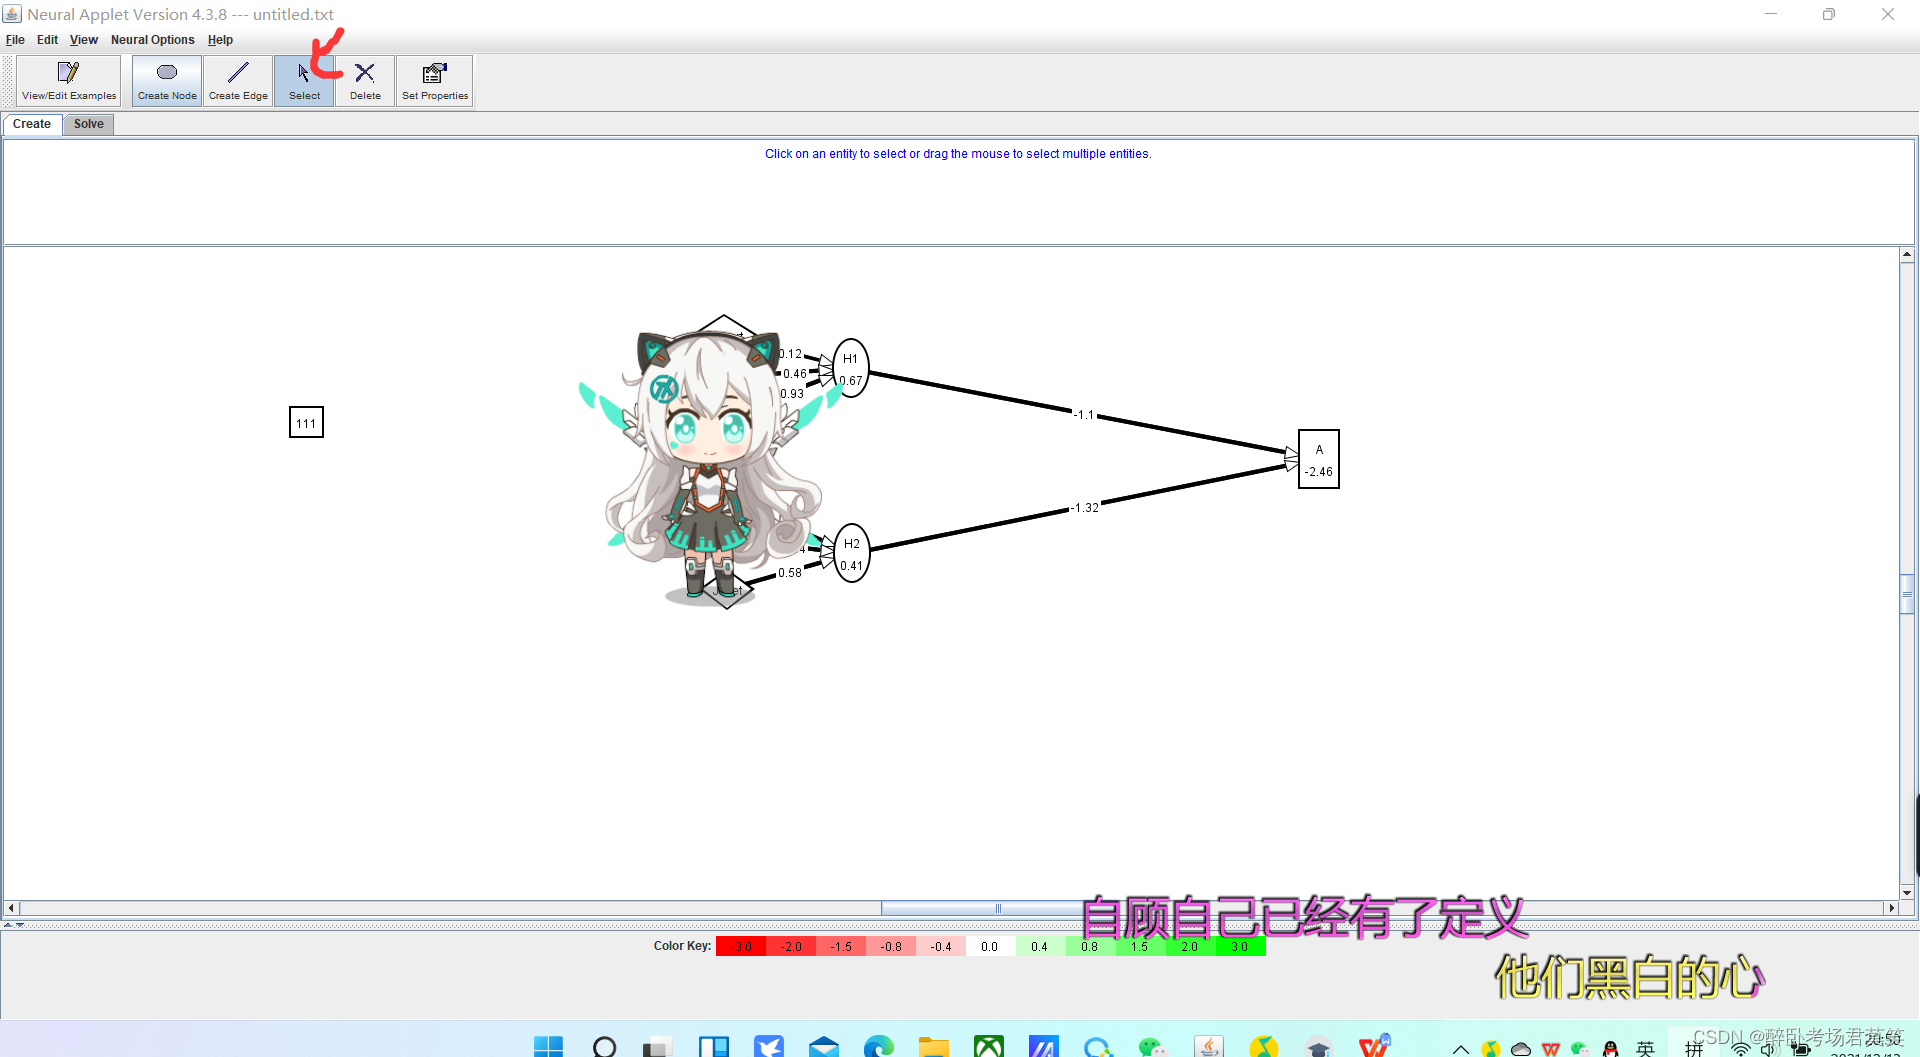Image resolution: width=1920 pixels, height=1057 pixels.
Task: Open Windows taskbar search
Action: click(x=604, y=1046)
